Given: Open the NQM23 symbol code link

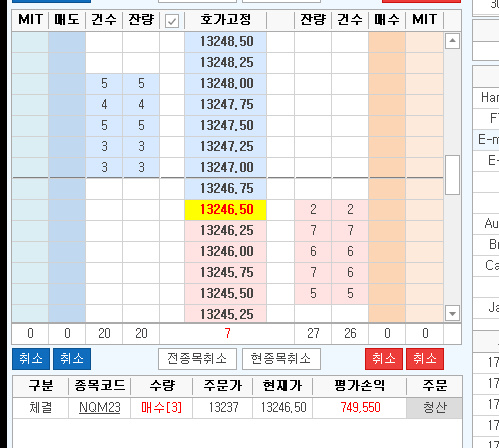Looking at the screenshot, I should click(x=100, y=407).
